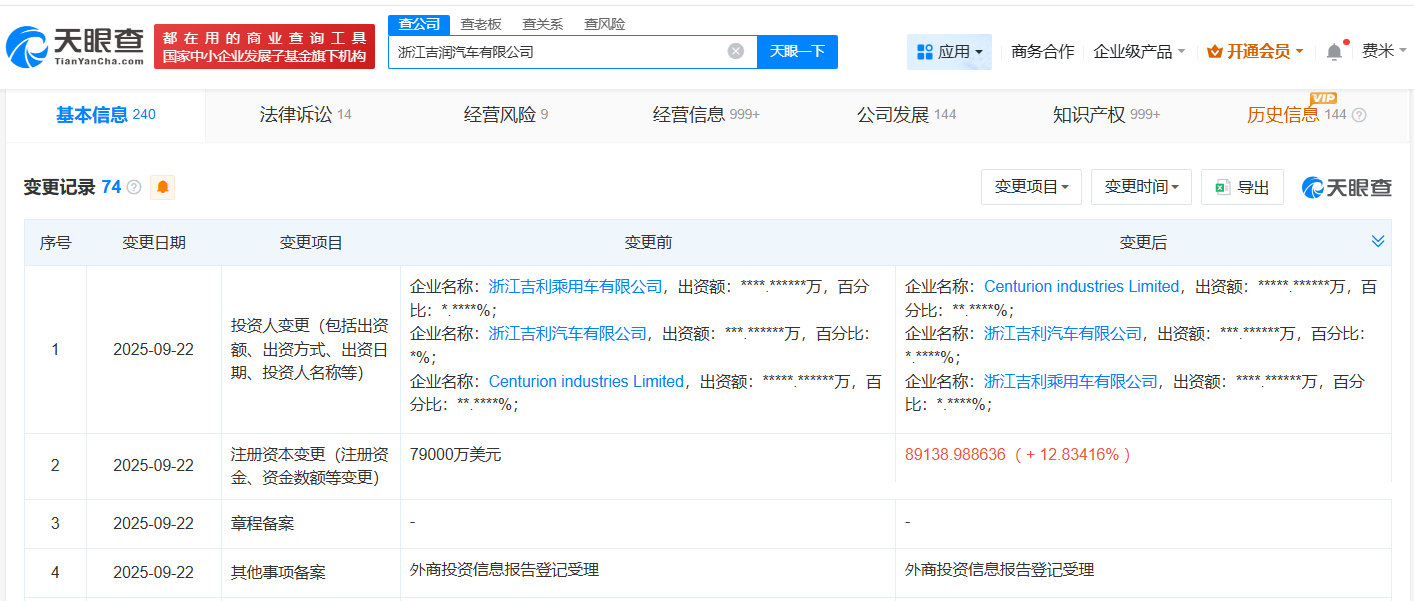
Task: Click the 序号 column header
Action: click(55, 243)
